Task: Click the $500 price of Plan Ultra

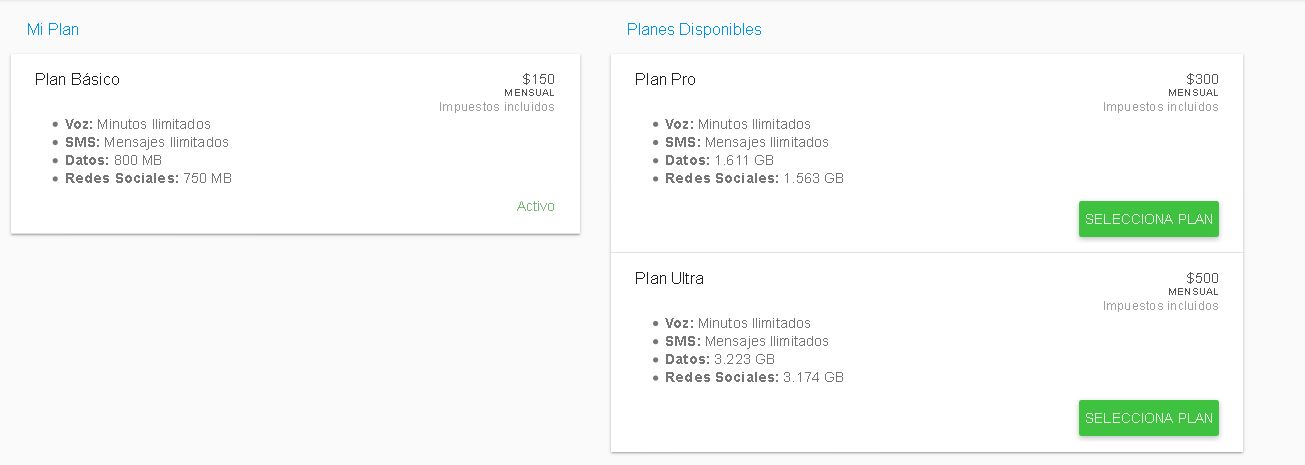Action: (x=1202, y=279)
